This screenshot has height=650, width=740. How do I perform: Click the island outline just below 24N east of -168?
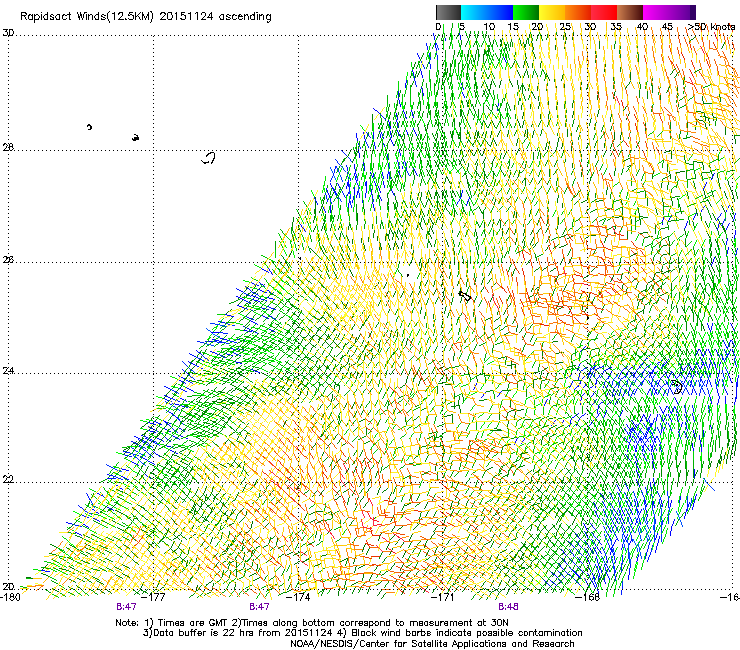(x=677, y=387)
